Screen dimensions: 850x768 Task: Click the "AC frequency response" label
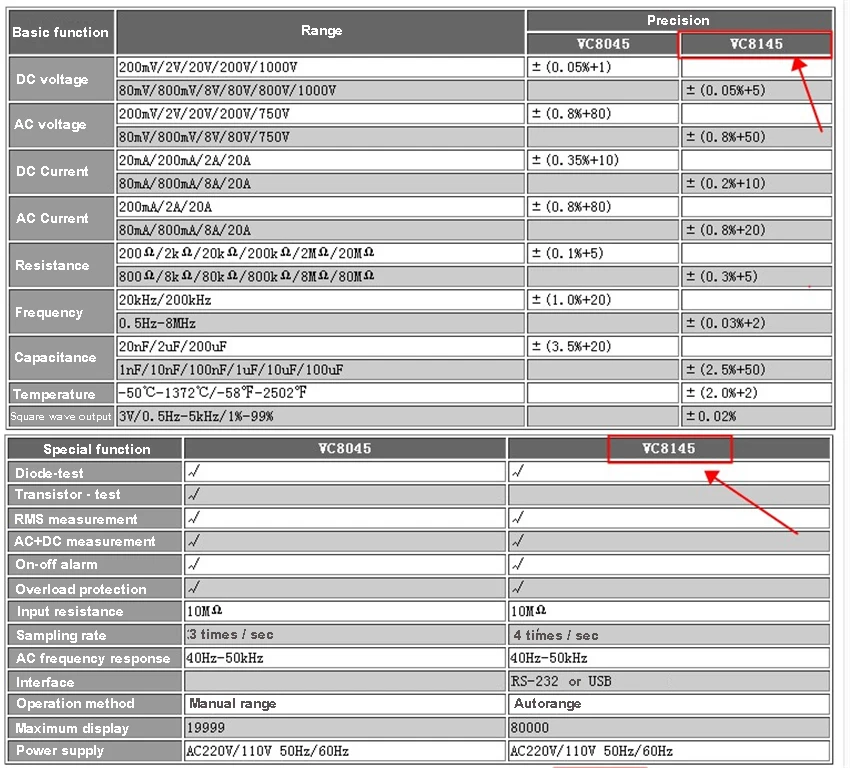(95, 658)
